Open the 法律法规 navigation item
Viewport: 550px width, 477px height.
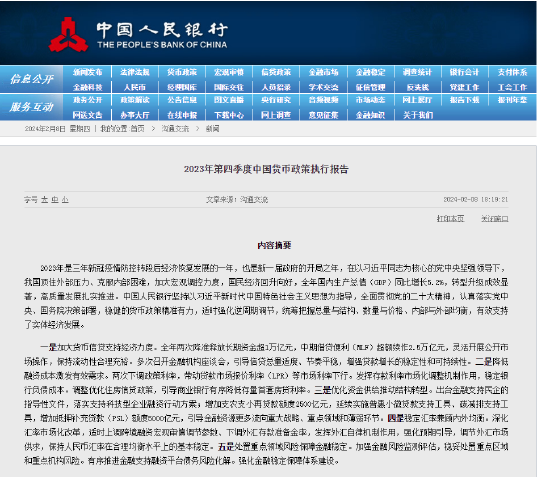coord(135,72)
